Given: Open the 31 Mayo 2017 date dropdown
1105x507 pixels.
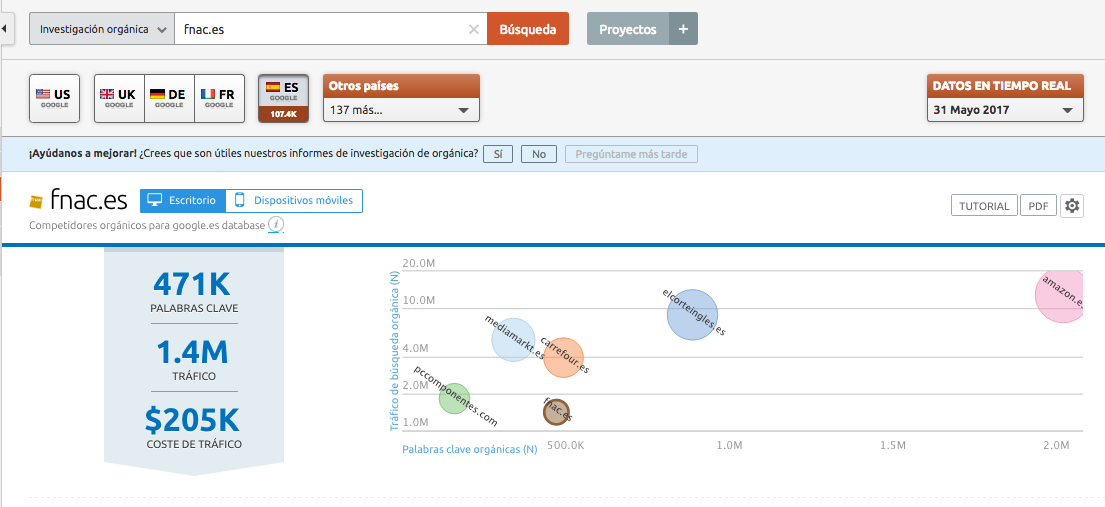Looking at the screenshot, I should [x=1005, y=110].
